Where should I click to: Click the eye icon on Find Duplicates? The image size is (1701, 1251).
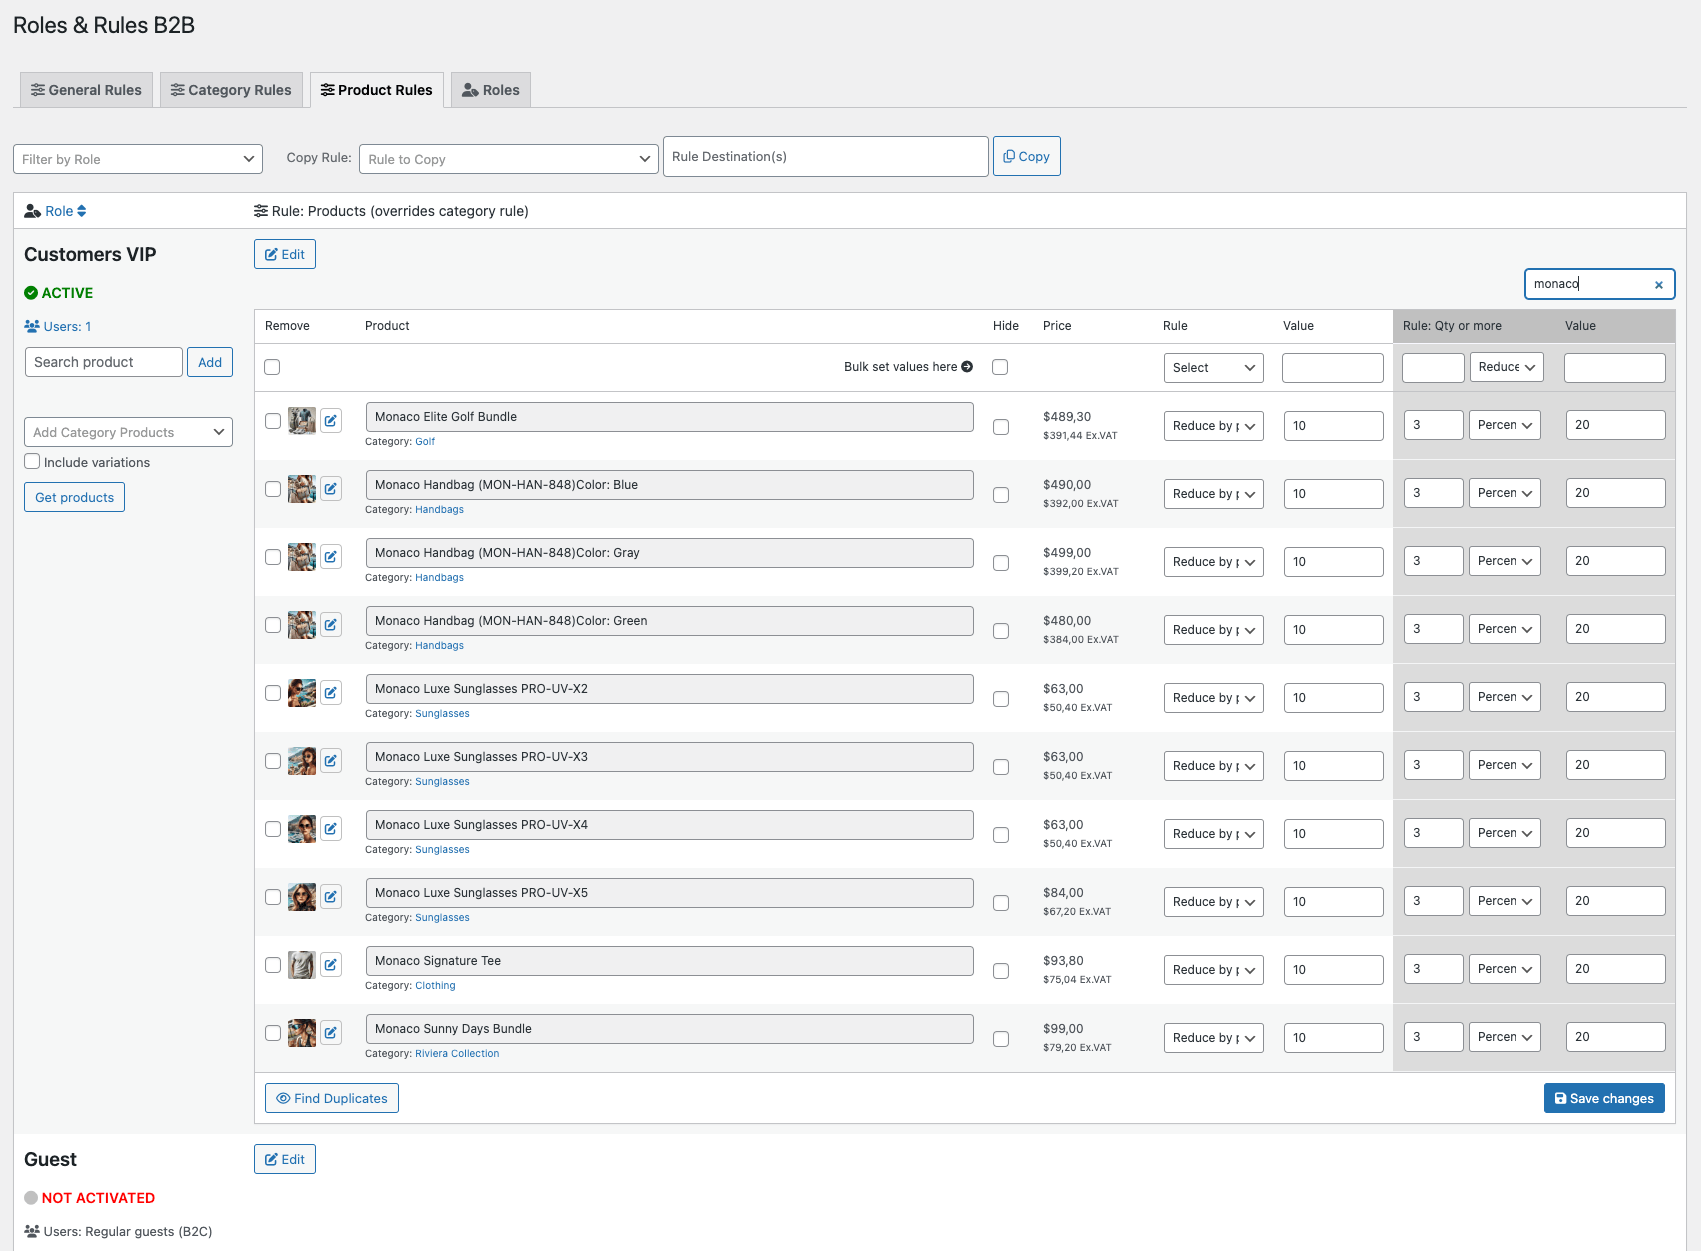click(284, 1098)
